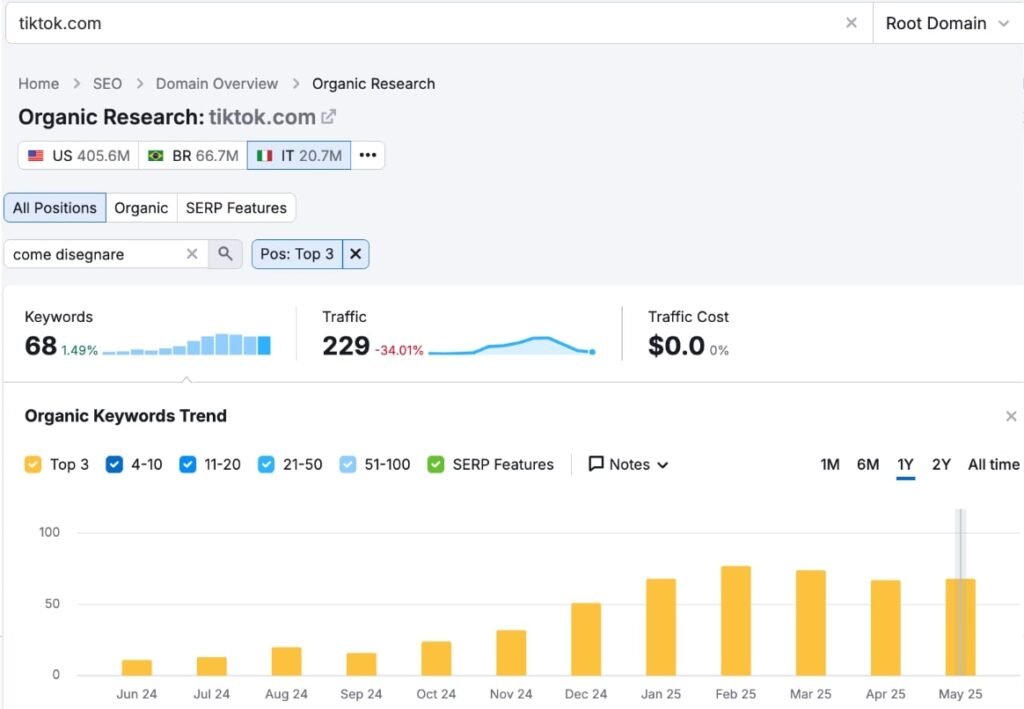Remove the Pos: Top 3 filter
This screenshot has height=709, width=1024.
tap(356, 254)
